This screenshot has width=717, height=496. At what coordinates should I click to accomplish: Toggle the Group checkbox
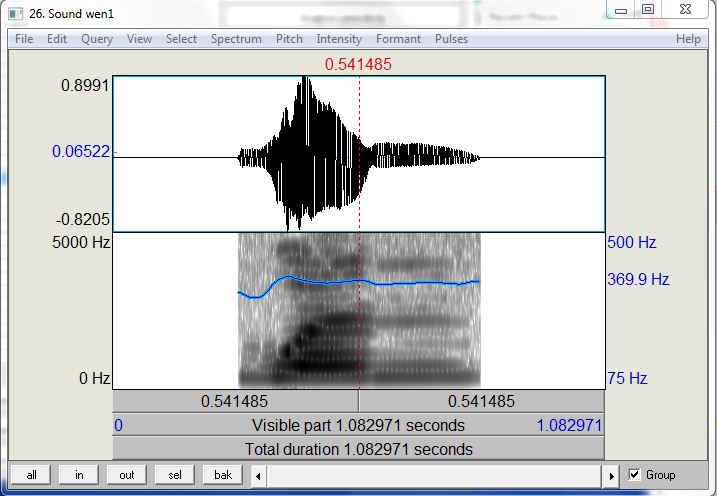634,475
